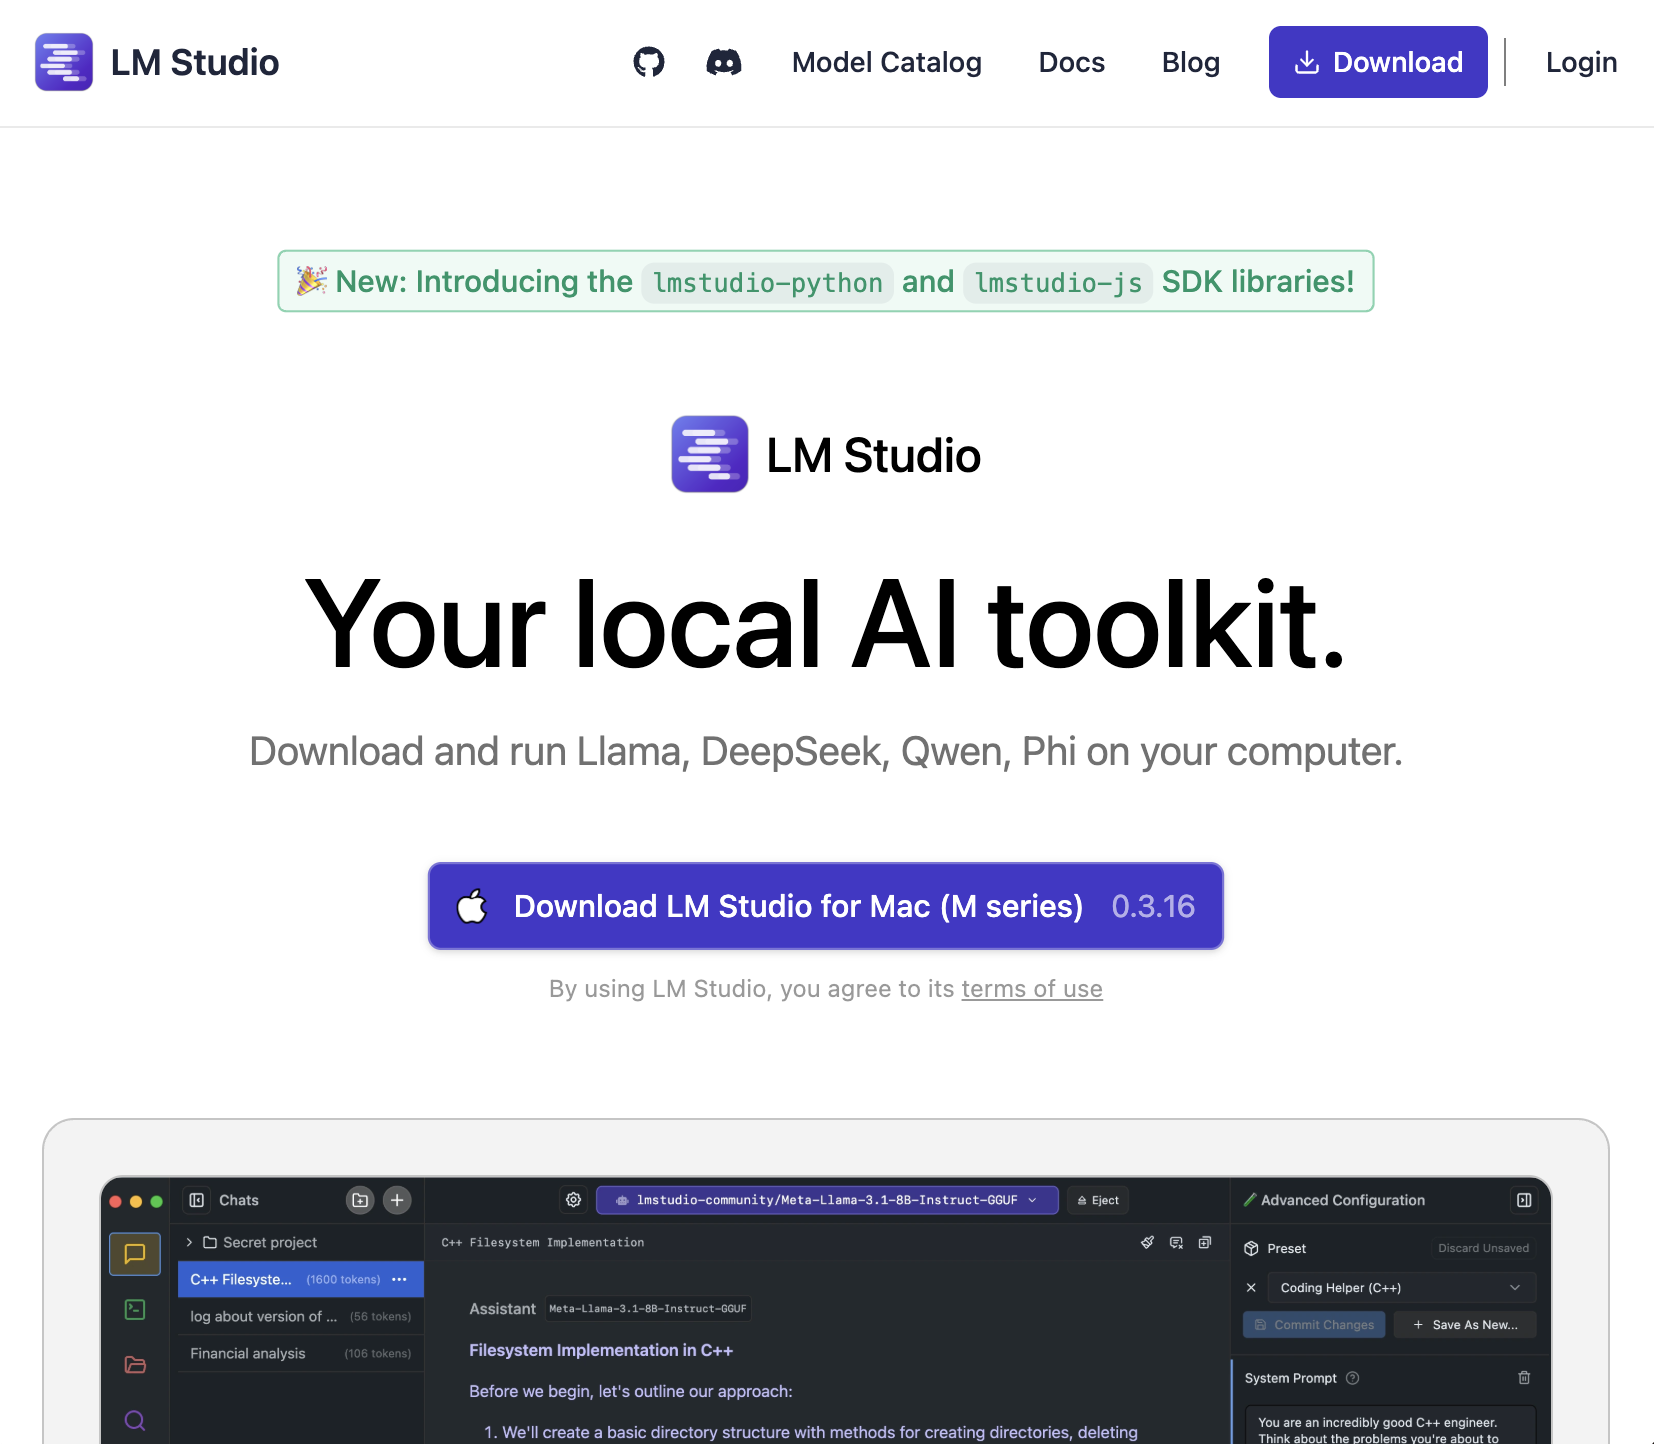Click the Preset cube icon

(1251, 1248)
